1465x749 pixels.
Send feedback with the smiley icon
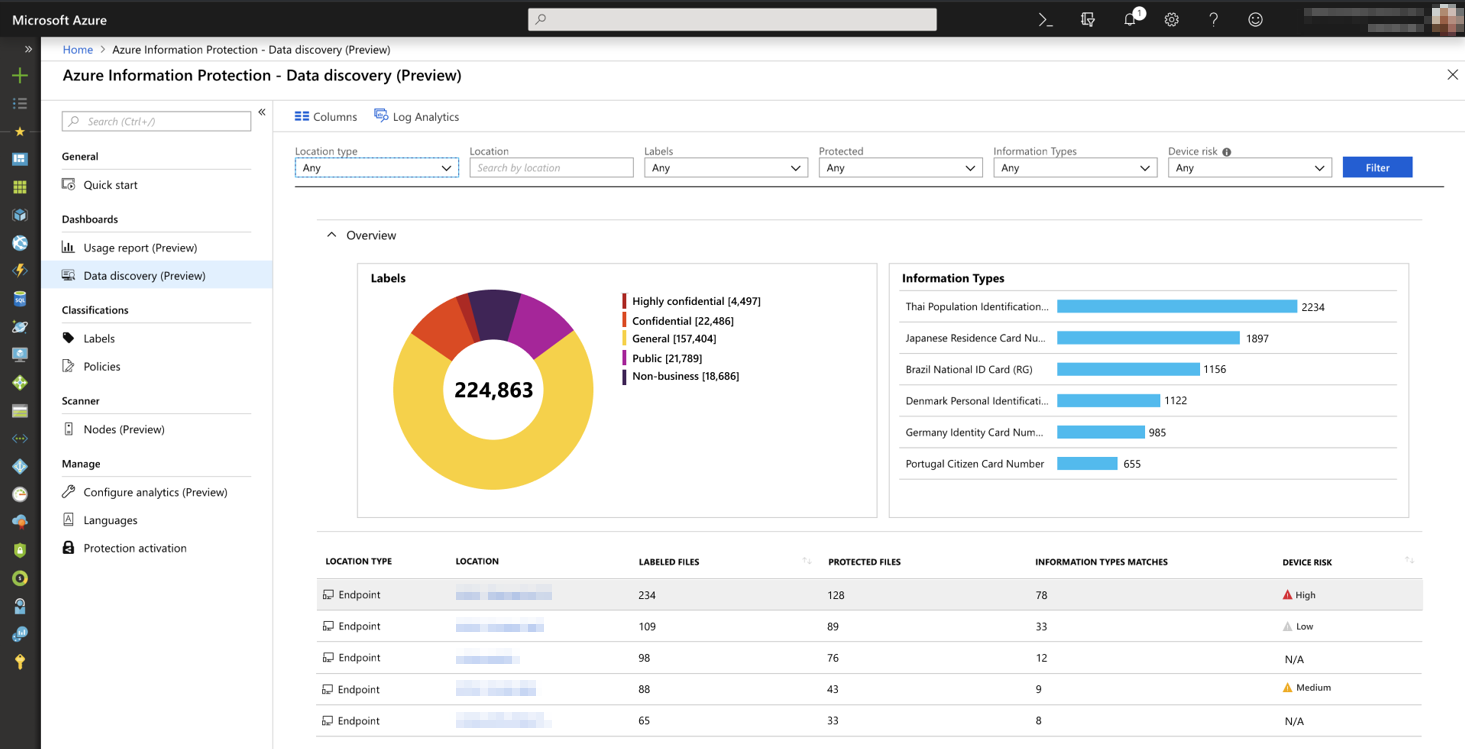tap(1255, 19)
